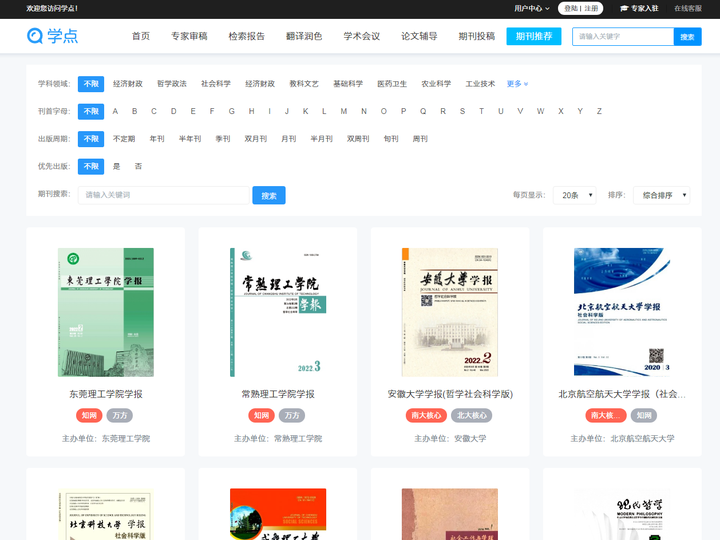The image size is (720, 540).
Task: Click the 专家入驻 graduation cap icon
Action: 624,8
